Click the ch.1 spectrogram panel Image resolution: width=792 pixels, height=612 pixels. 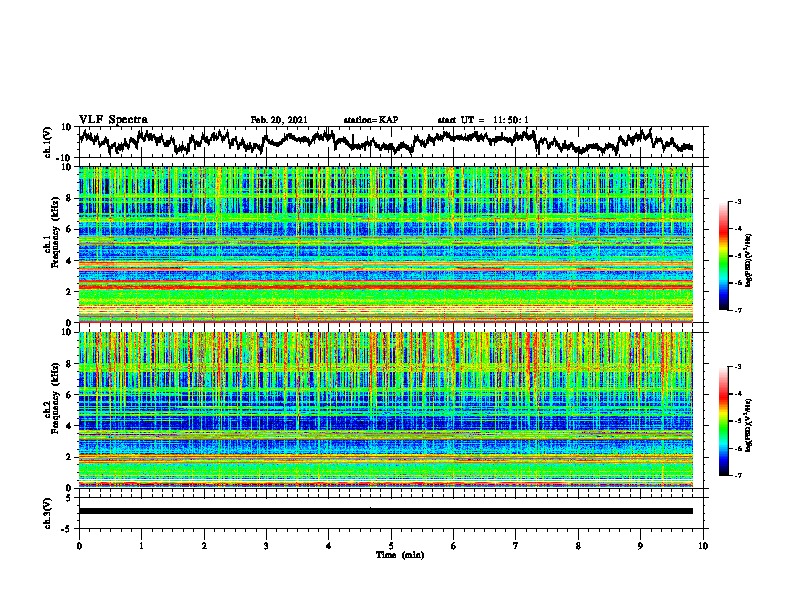click(386, 244)
